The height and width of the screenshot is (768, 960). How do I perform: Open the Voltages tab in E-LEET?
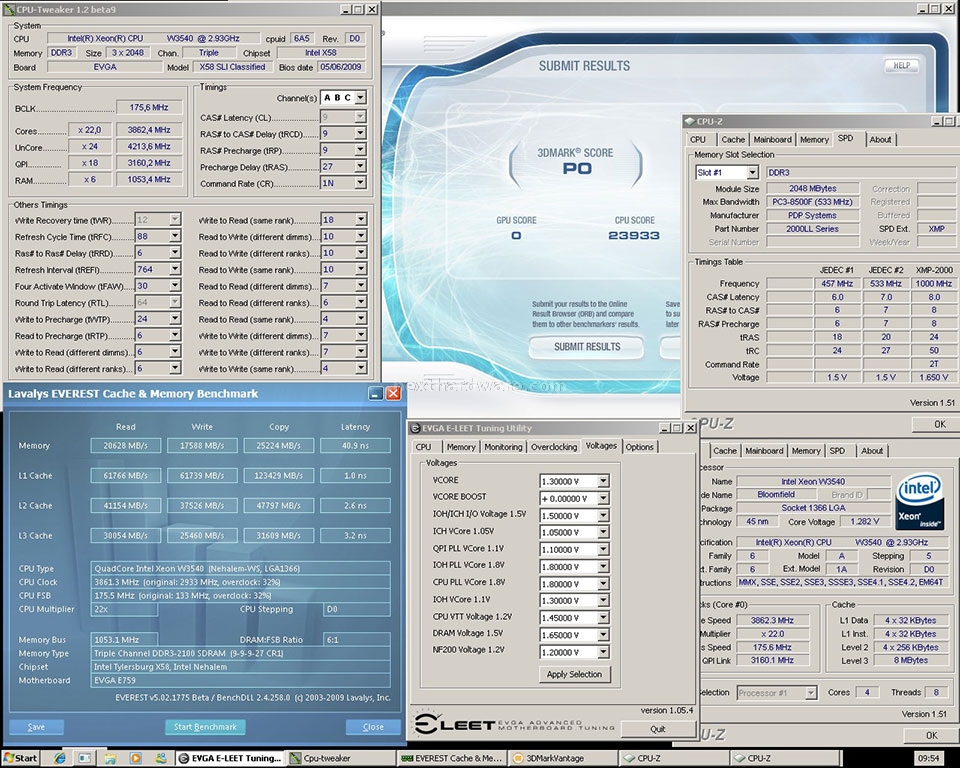pyautogui.click(x=601, y=446)
